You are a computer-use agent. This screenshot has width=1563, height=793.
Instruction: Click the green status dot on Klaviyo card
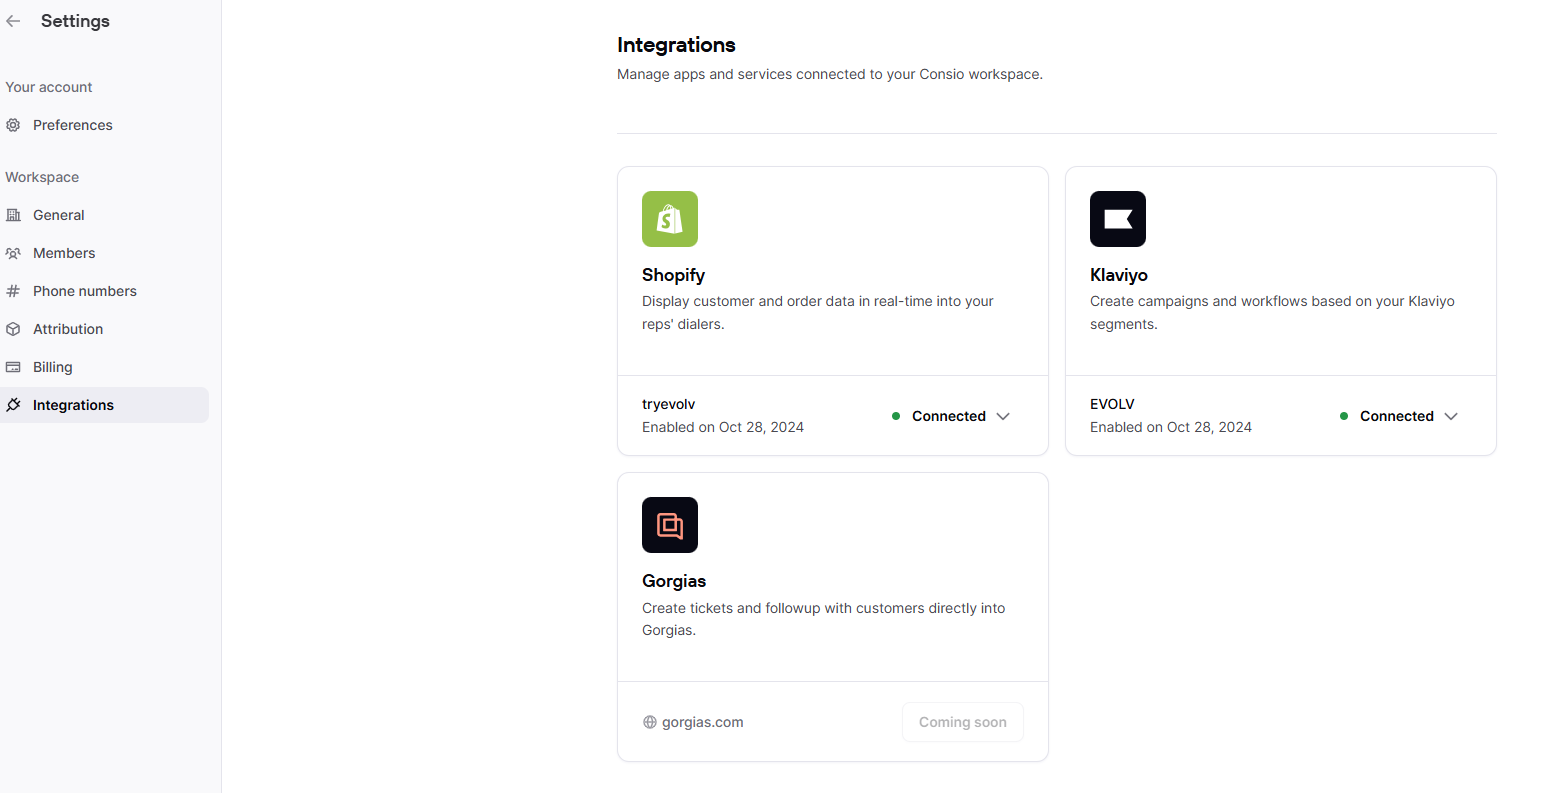tap(1344, 416)
